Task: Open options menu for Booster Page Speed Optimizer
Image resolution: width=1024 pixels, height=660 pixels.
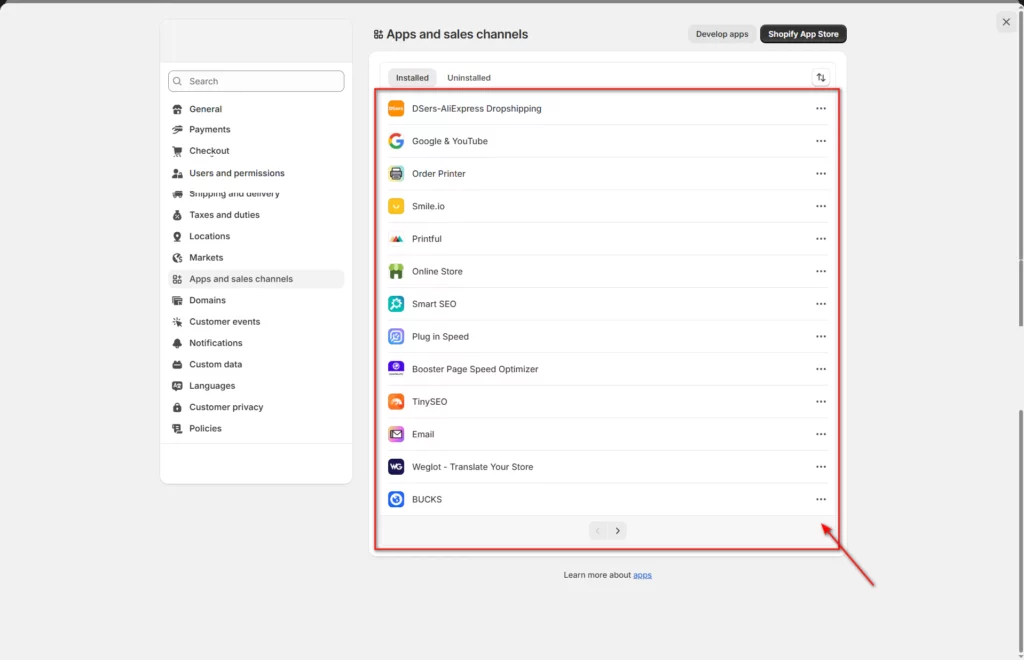Action: [821, 369]
